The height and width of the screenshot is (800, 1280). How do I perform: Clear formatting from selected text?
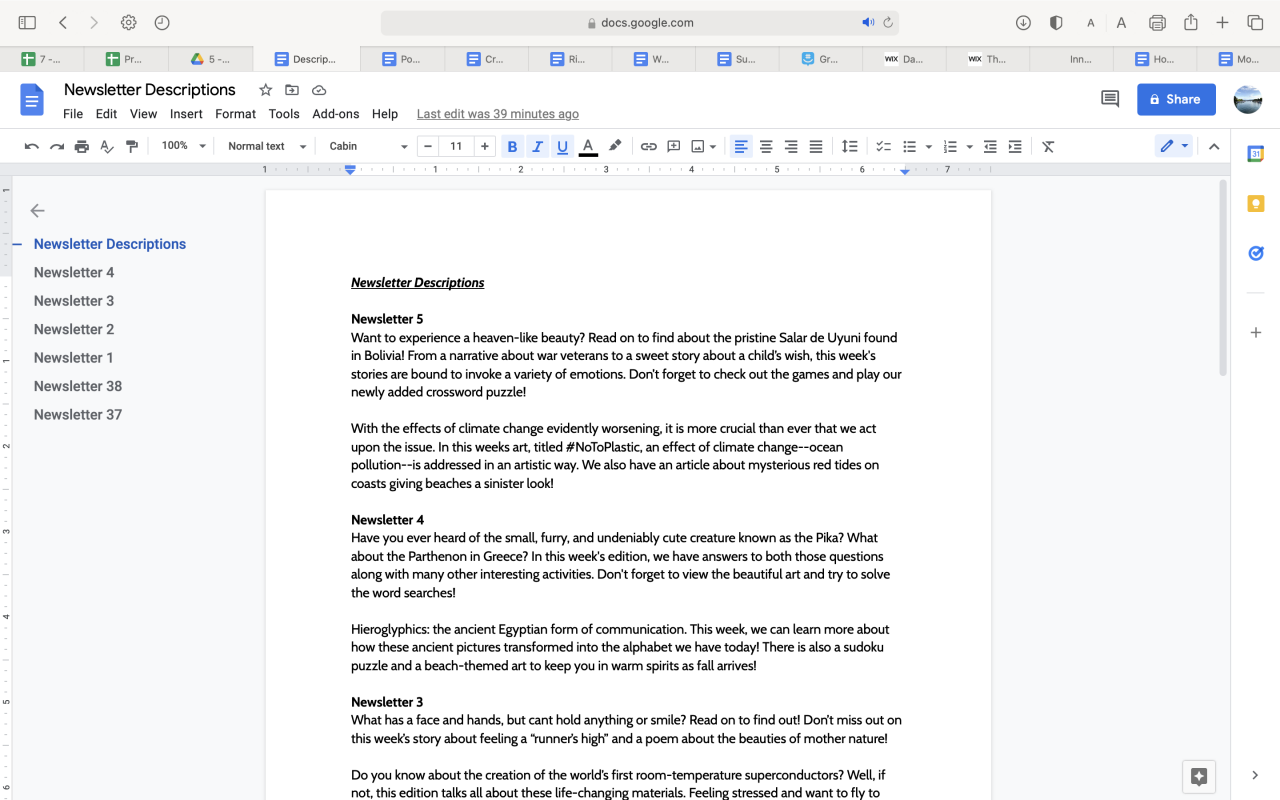(1048, 146)
